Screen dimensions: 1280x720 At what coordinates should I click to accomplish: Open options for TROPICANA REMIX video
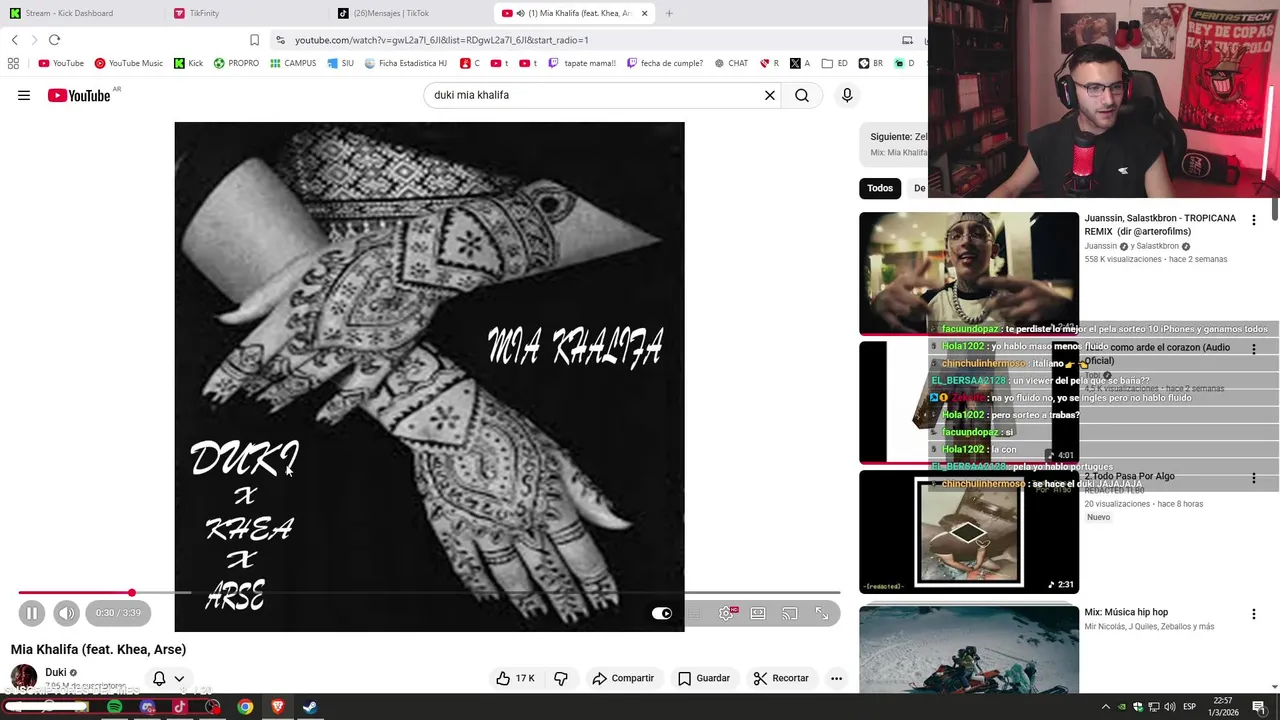[1254, 220]
